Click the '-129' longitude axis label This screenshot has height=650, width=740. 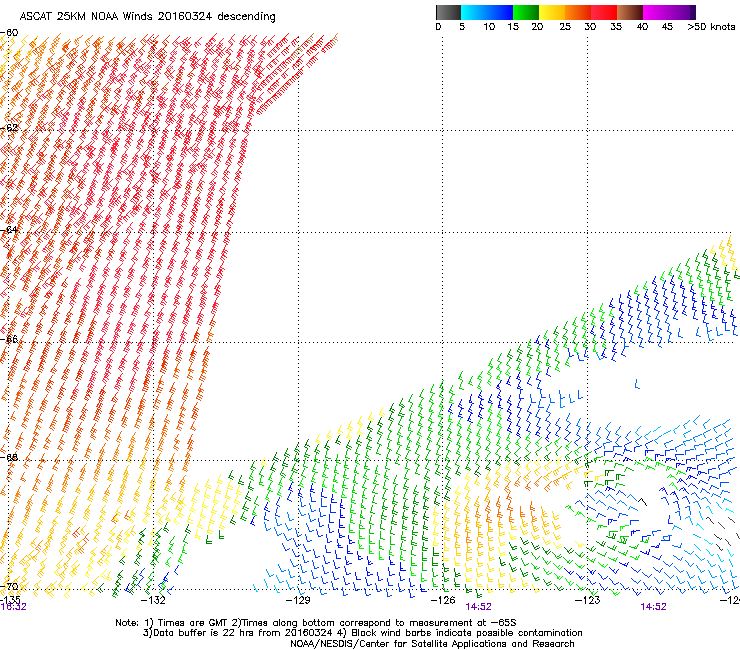point(298,600)
